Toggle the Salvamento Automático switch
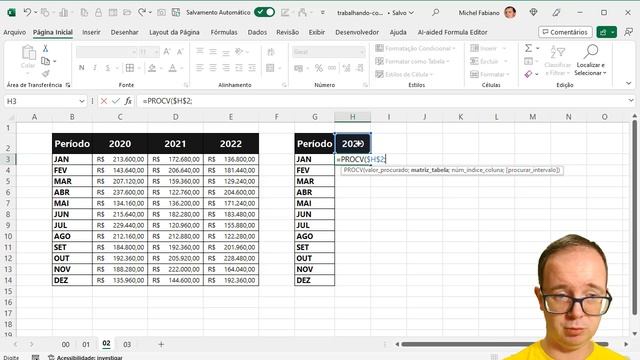The width and height of the screenshot is (640, 360). coord(264,12)
